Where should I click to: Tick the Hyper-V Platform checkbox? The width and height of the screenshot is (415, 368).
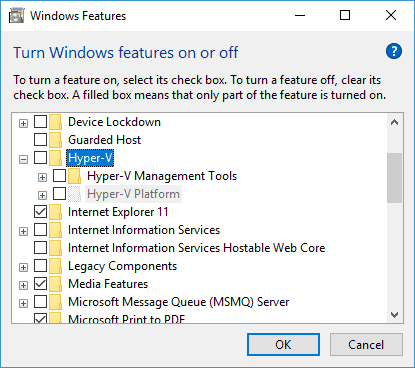[x=59, y=194]
